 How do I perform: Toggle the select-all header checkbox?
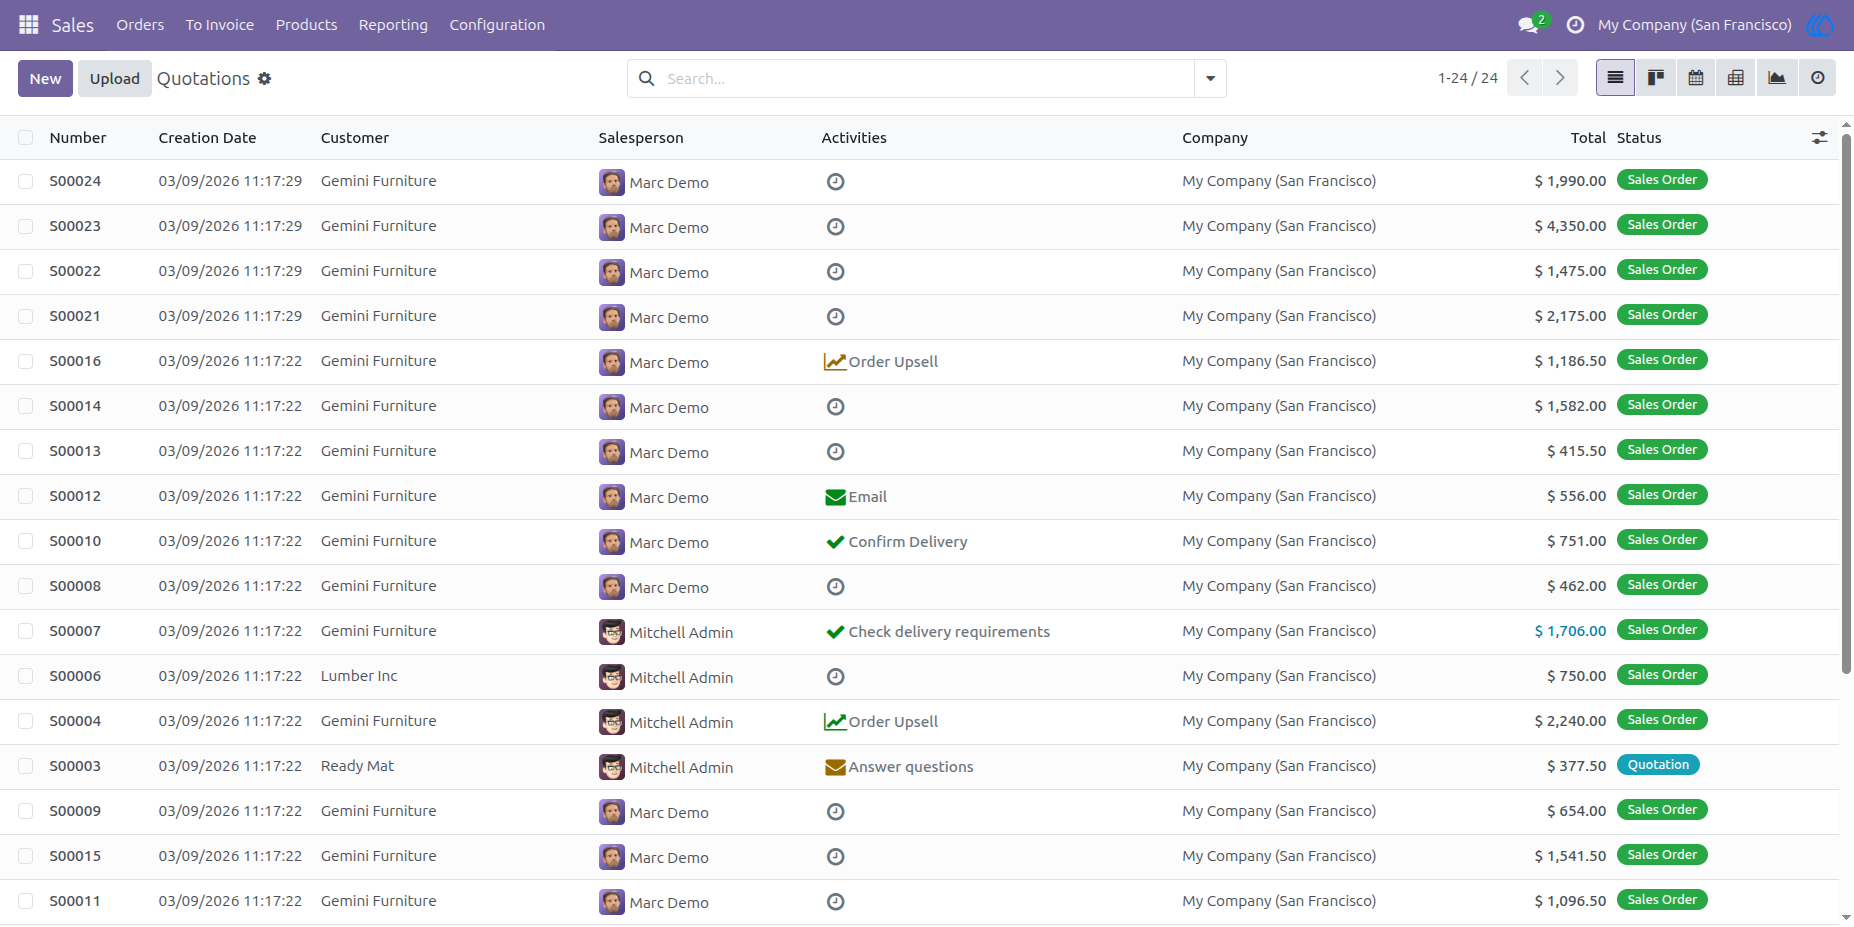[26, 138]
